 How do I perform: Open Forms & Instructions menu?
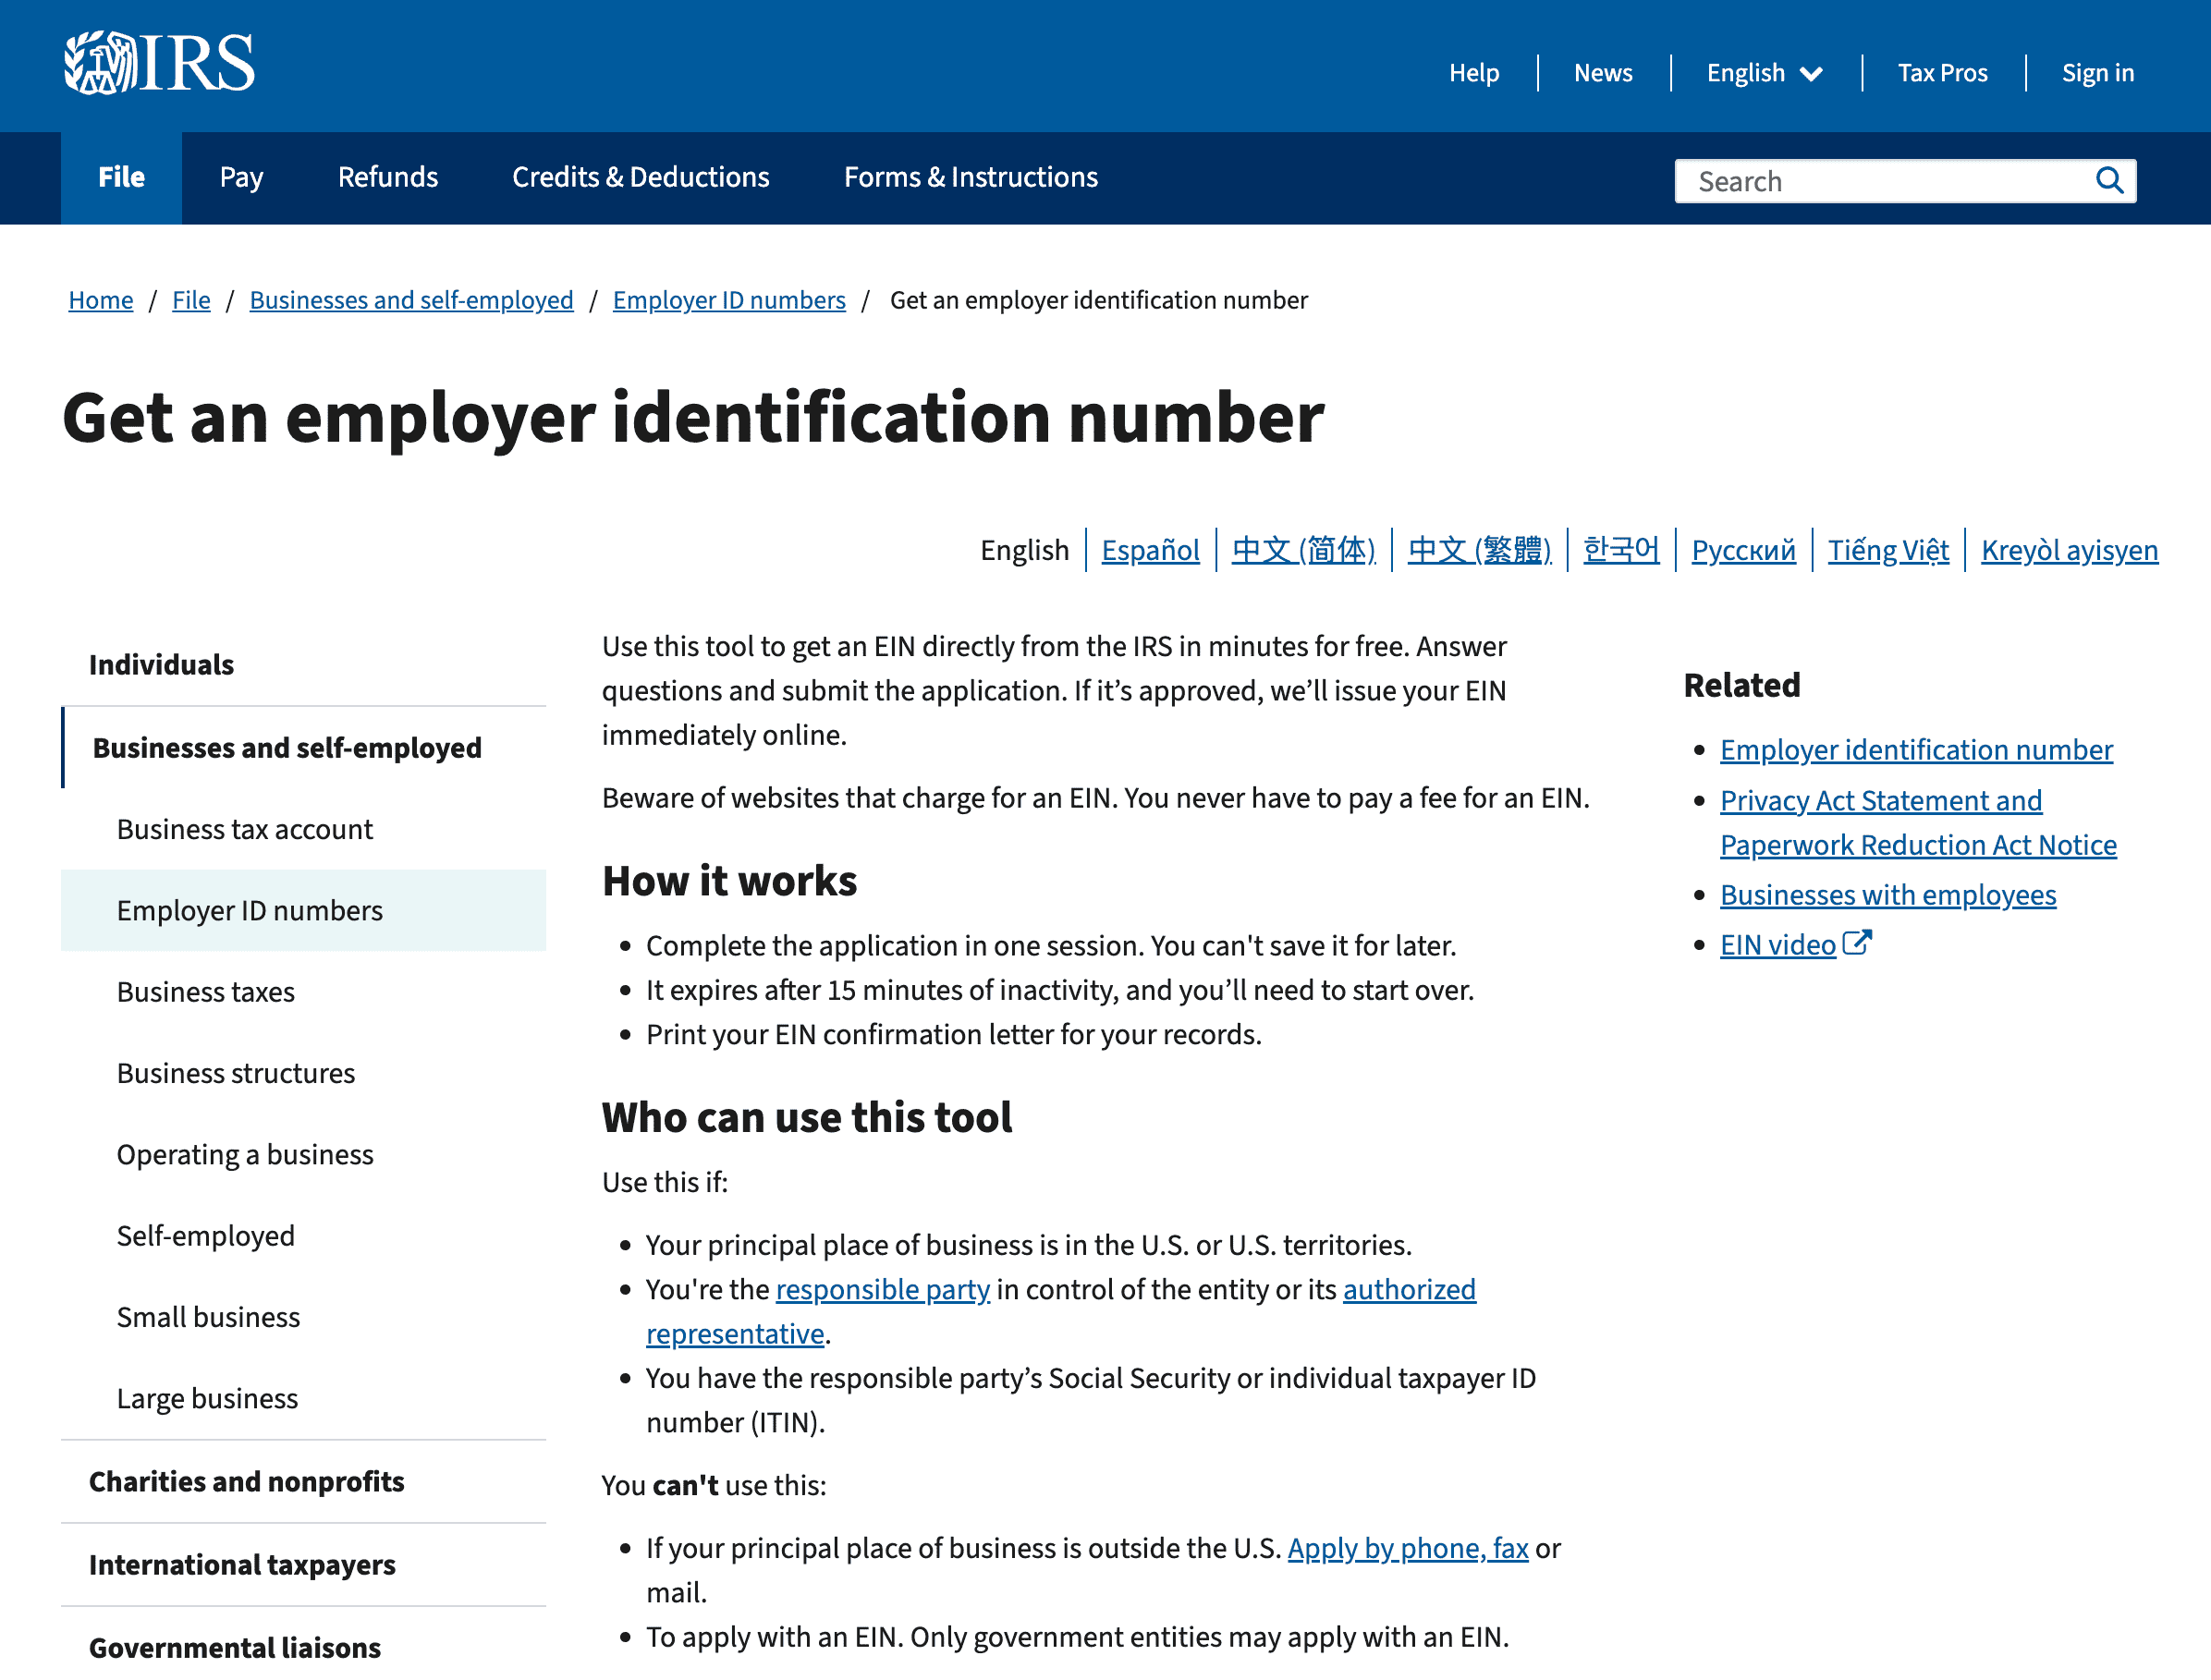[970, 177]
